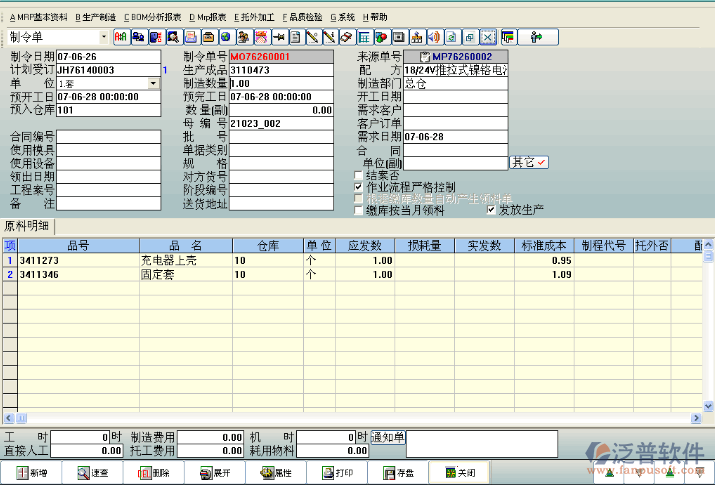Expand the 单位 dropdown showing 1:套

tap(153, 84)
